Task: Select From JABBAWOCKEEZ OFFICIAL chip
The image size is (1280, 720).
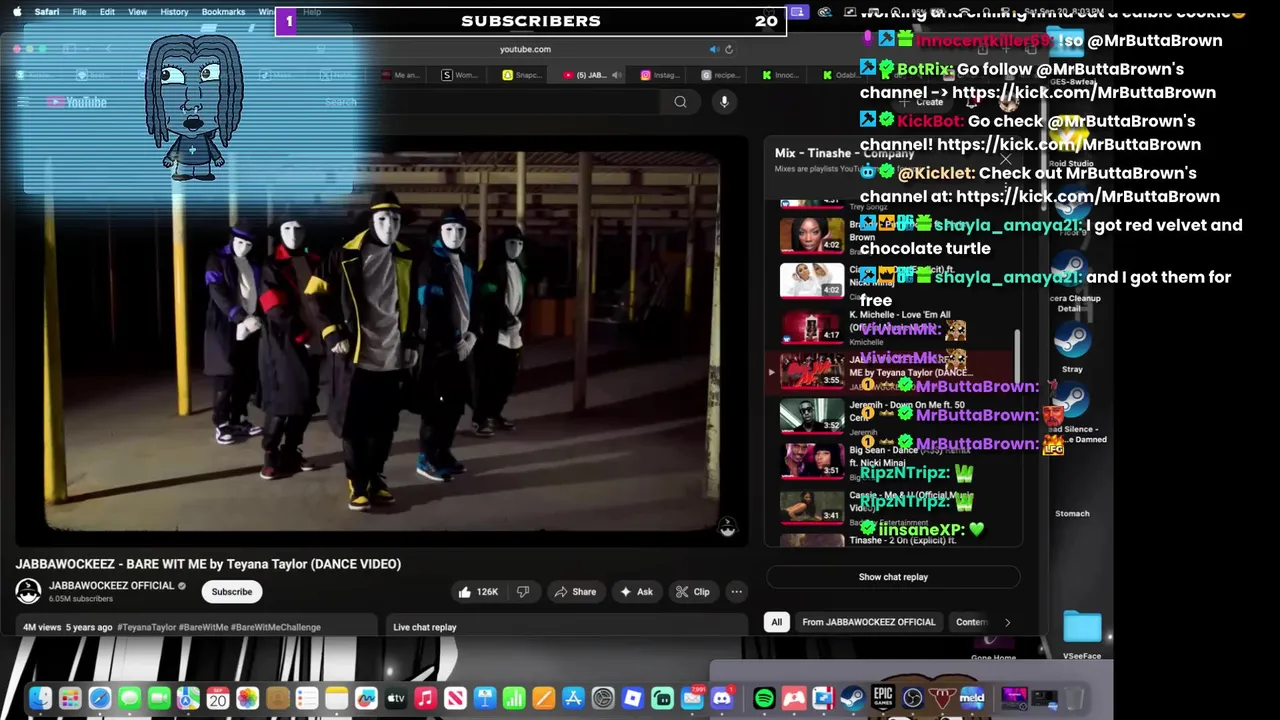Action: coord(868,622)
